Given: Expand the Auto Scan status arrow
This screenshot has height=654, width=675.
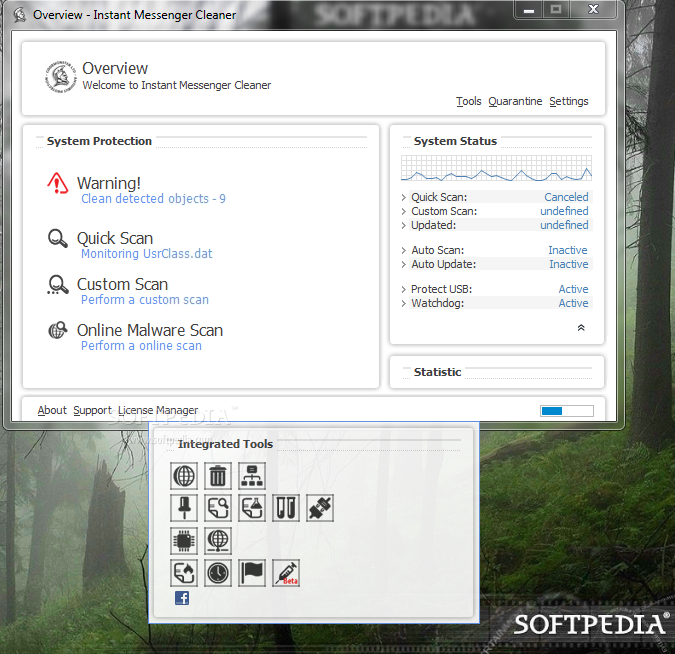Looking at the screenshot, I should coord(404,250).
